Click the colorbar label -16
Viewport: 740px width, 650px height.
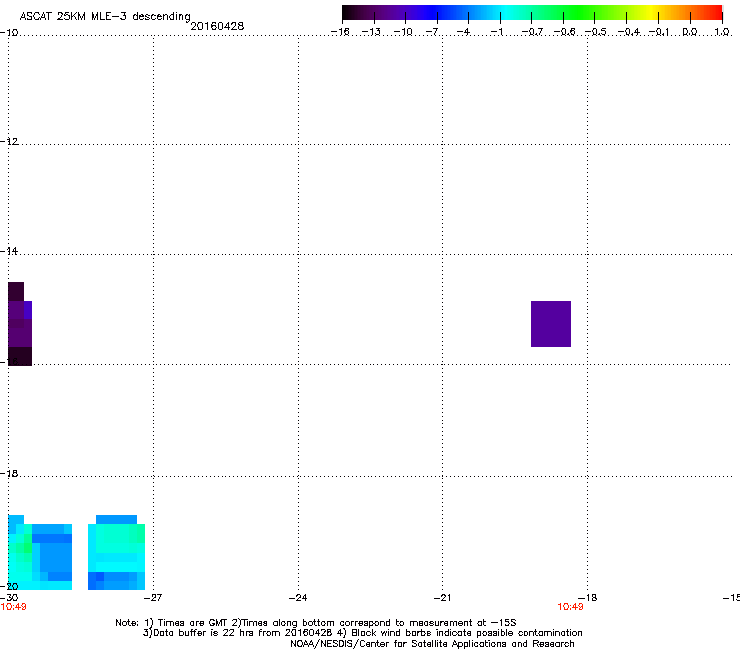[x=340, y=32]
